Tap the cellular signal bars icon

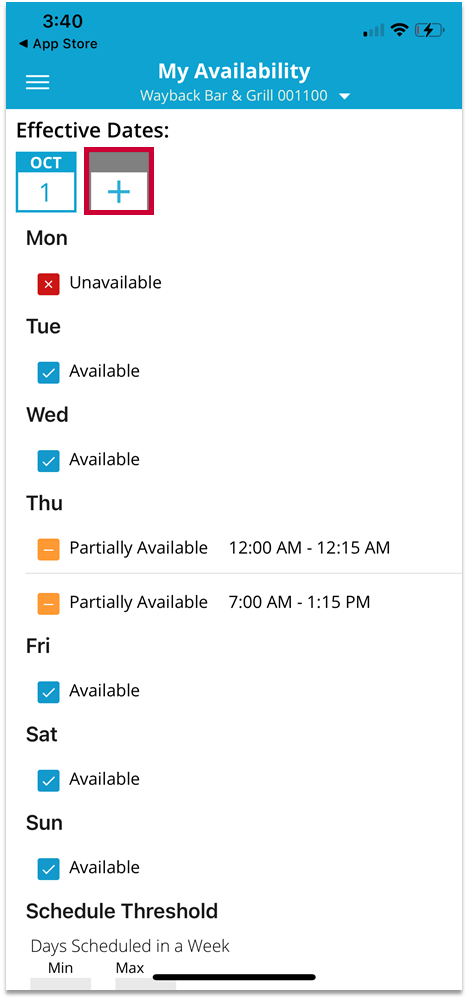pyautogui.click(x=374, y=30)
